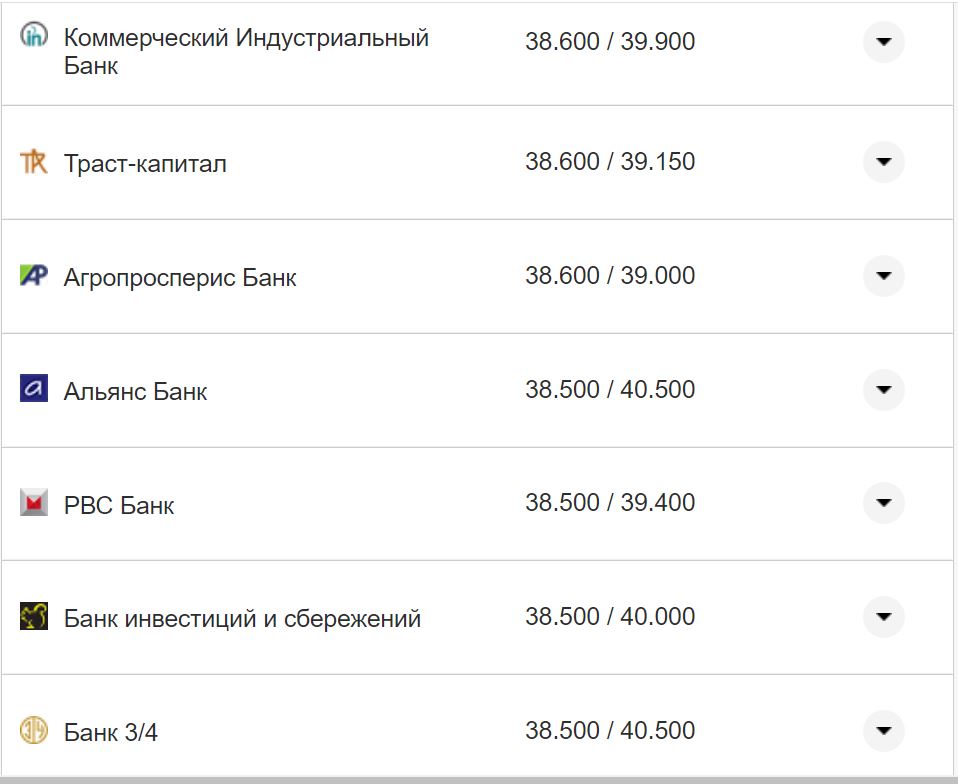The width and height of the screenshot is (958, 784).
Task: Click the 38.500 / 40.000 exchange rate
Action: click(612, 618)
